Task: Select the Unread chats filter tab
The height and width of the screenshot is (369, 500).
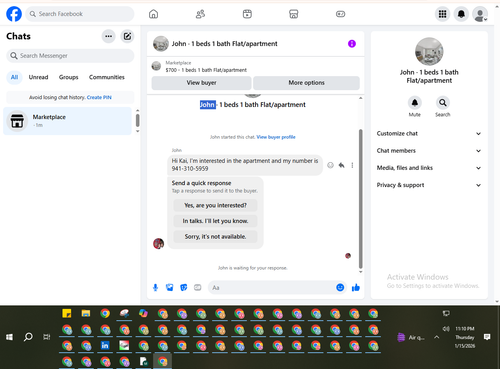Action: (38, 77)
